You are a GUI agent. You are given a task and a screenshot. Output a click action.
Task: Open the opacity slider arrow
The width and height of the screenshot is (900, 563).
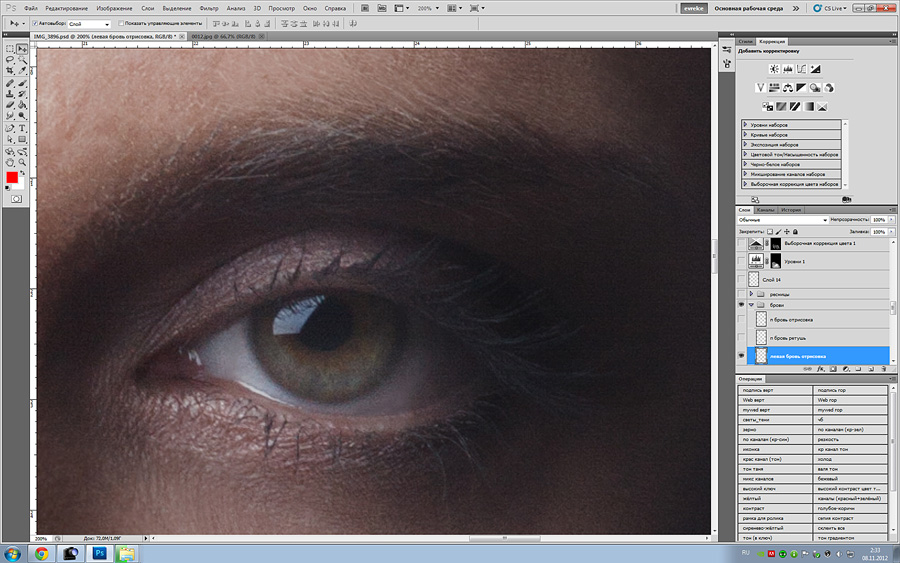tap(891, 220)
